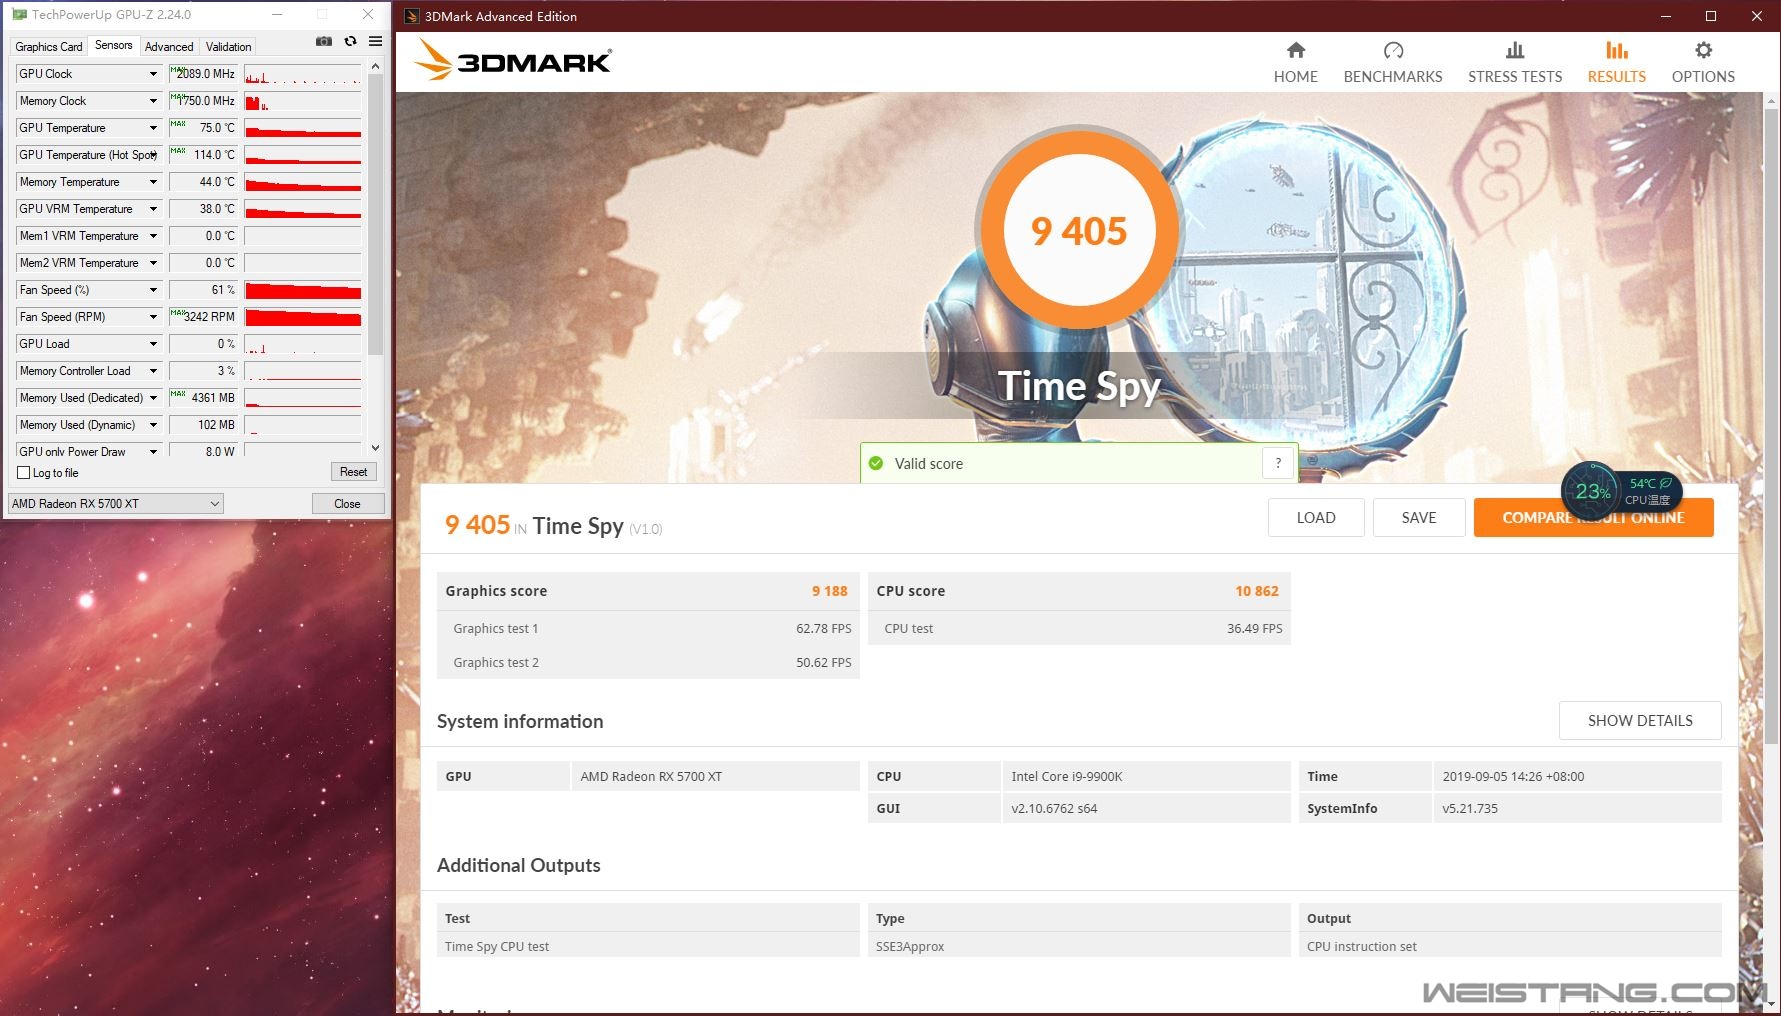Screen dimensions: 1781x1016
Task: Expand the GPU VRM Temperature dropdown
Action: 153,209
